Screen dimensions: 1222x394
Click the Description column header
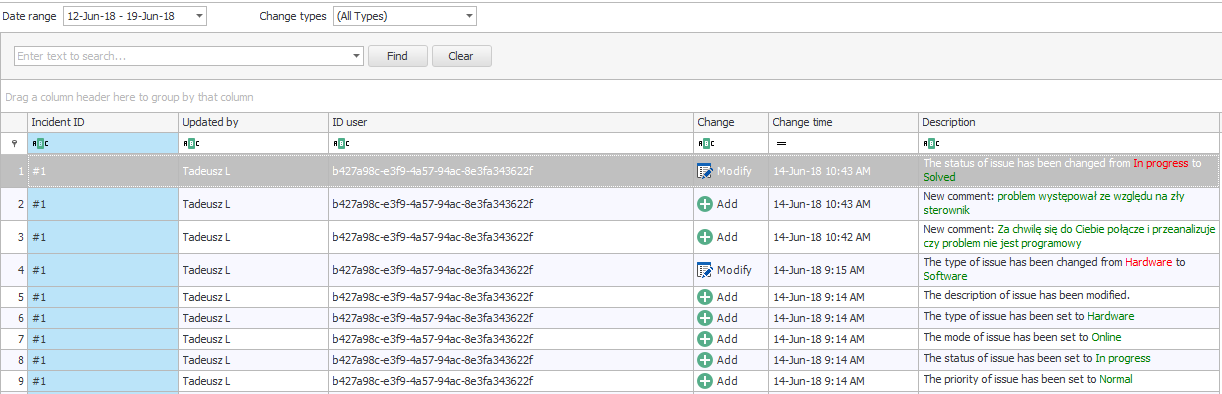1069,122
